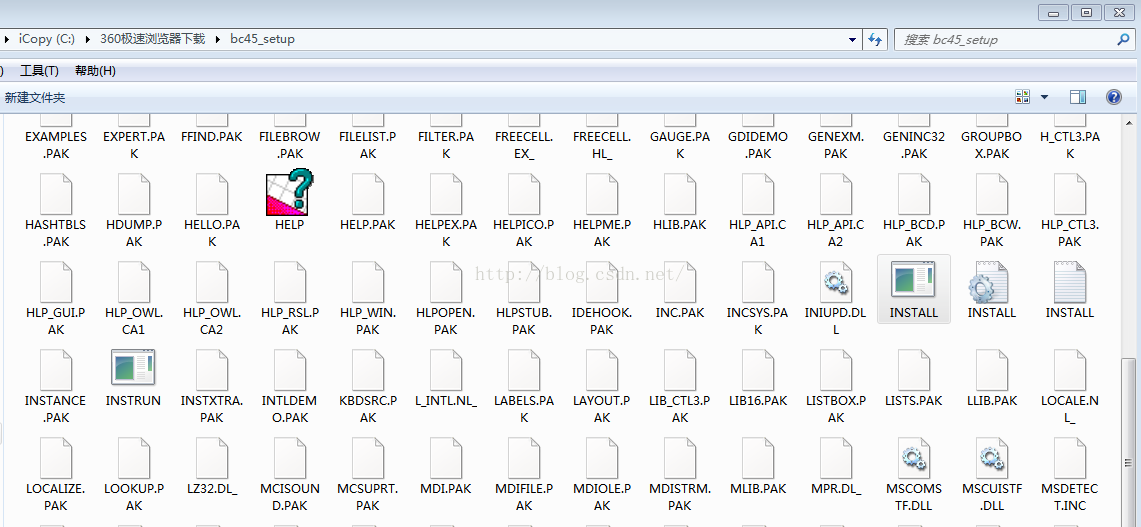Toggle the preview pane button
Screen dimensions: 1141x527
(1078, 97)
